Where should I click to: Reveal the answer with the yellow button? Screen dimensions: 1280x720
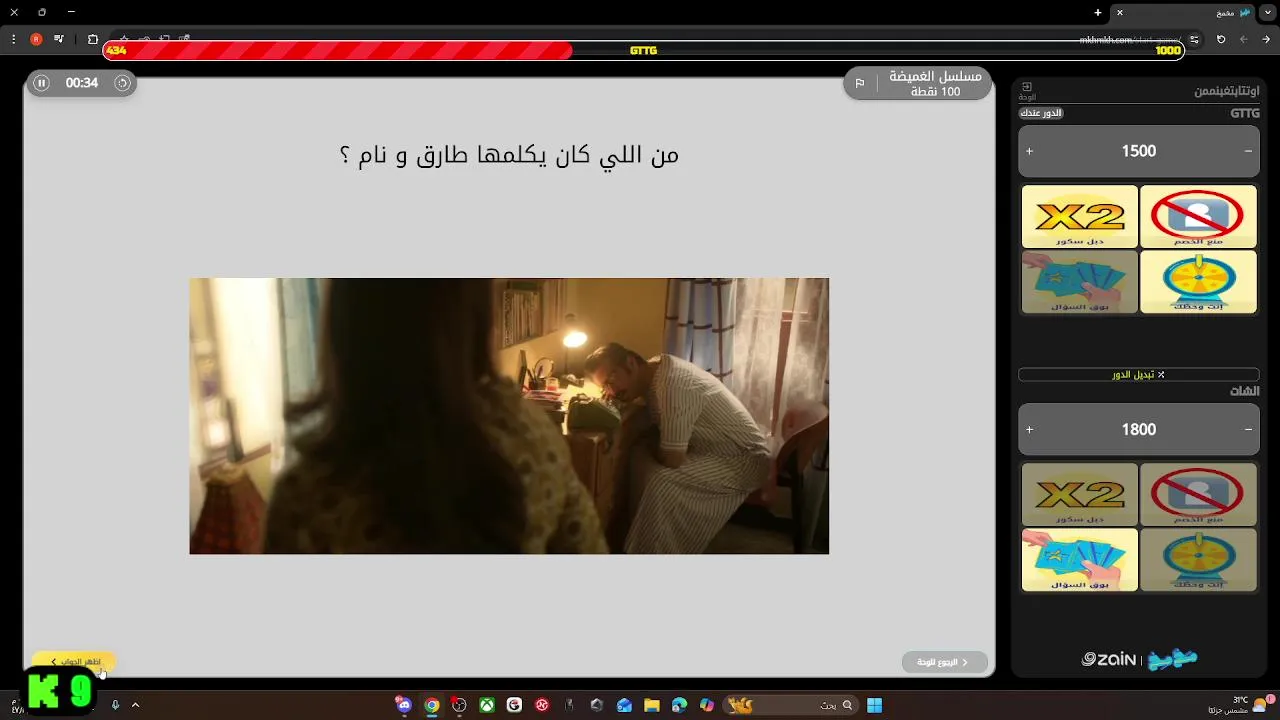74,661
